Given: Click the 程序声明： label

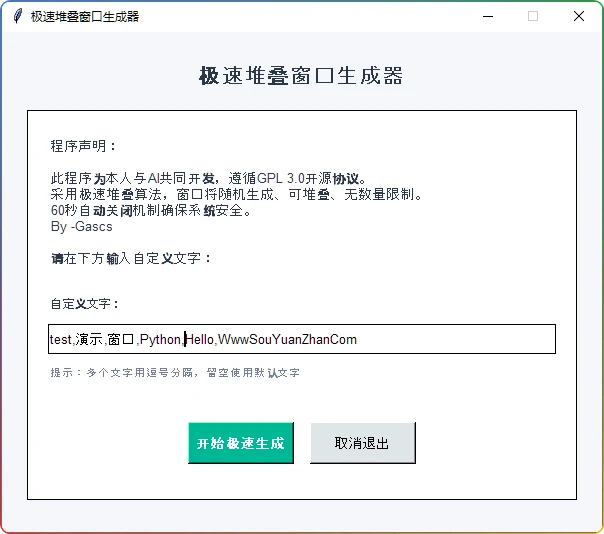Looking at the screenshot, I should click(x=84, y=146).
